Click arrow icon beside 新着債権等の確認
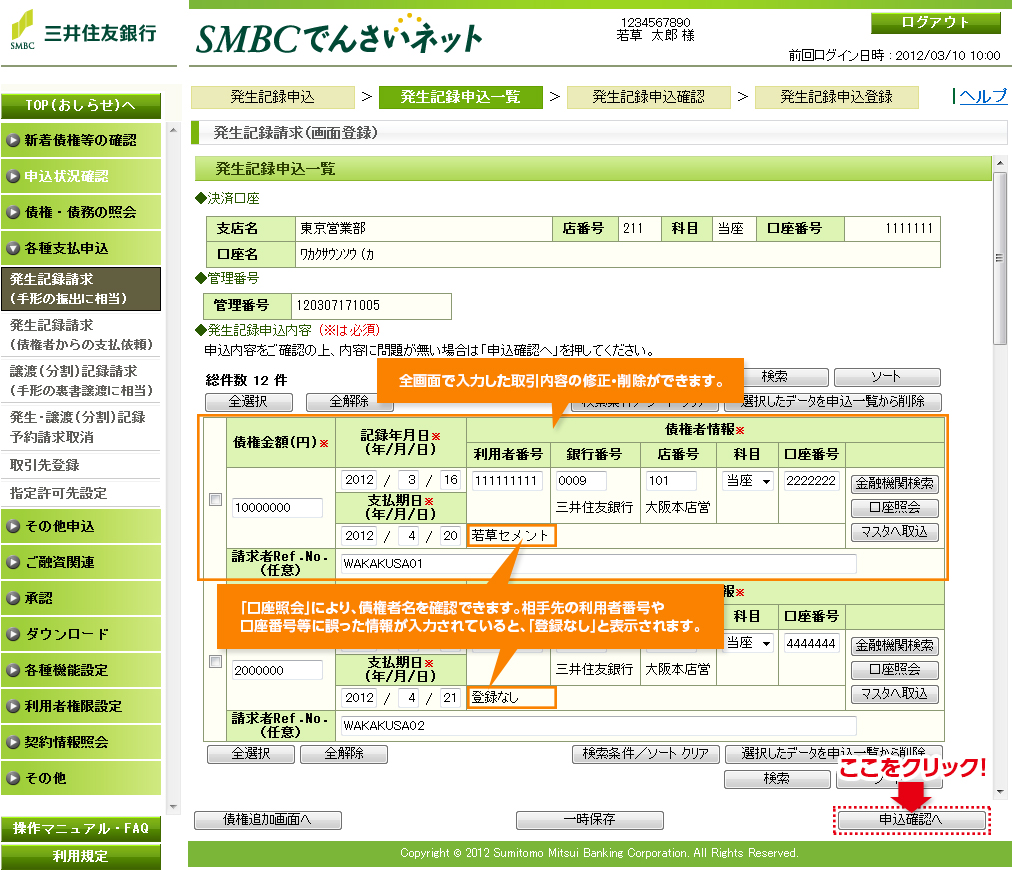 (13, 141)
